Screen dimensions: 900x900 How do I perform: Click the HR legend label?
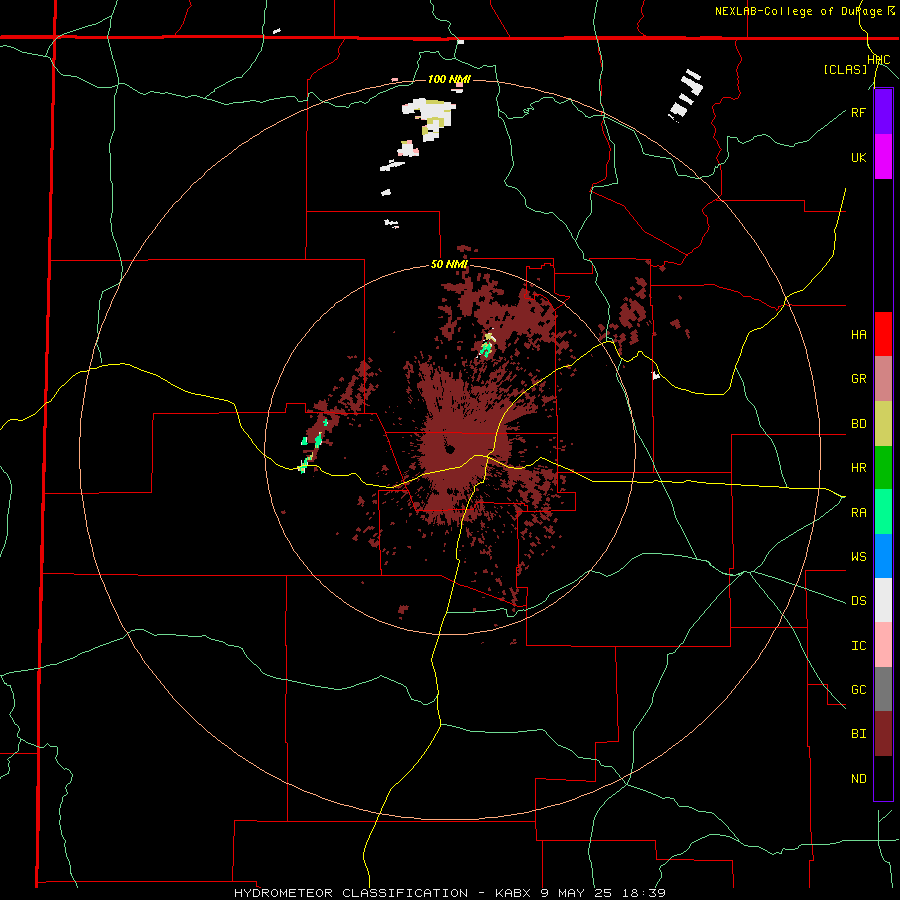(x=858, y=468)
